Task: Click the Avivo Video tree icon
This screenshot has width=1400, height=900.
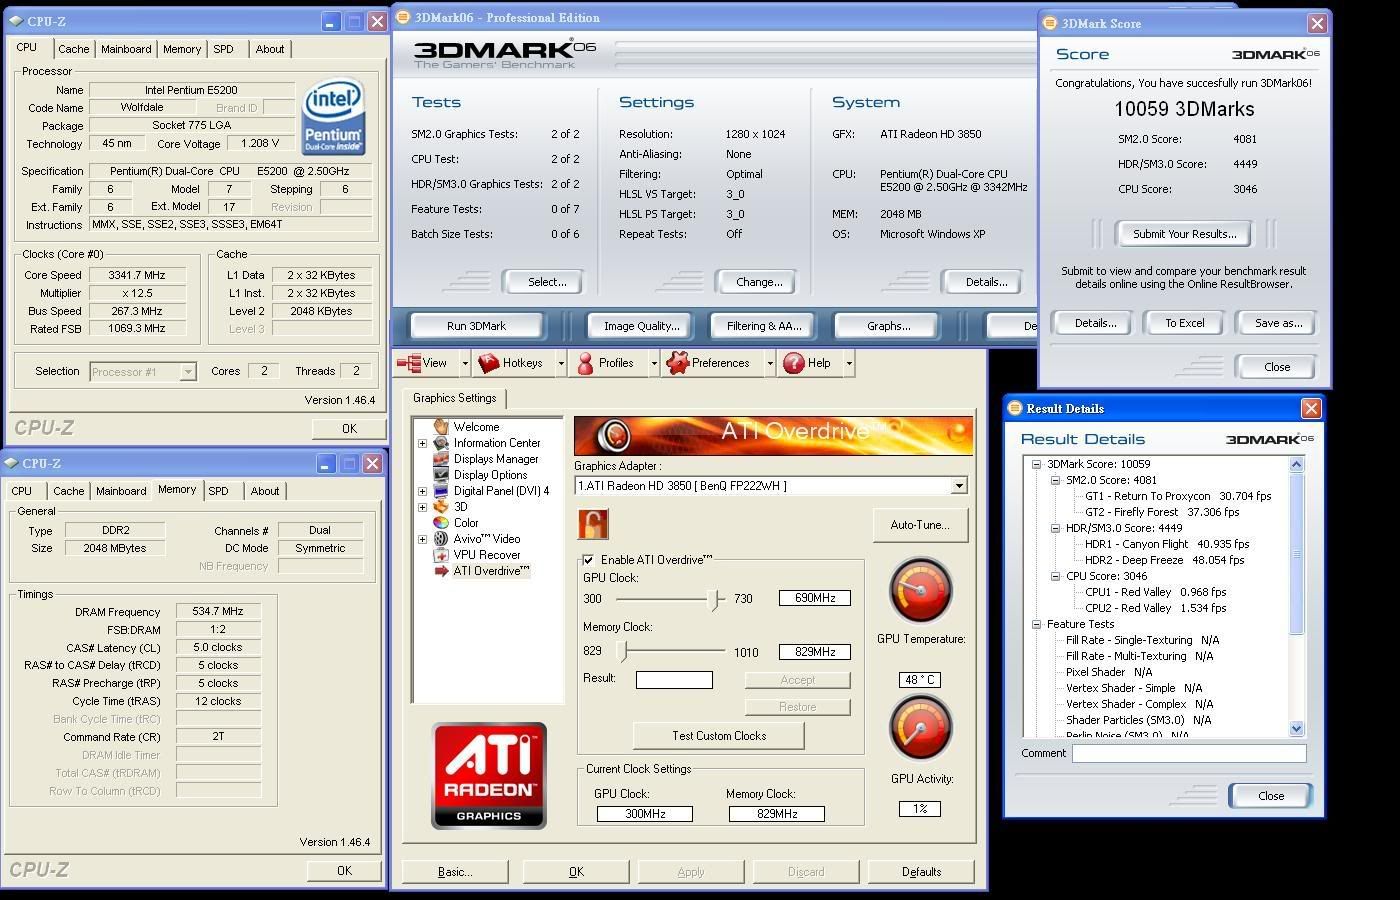Action: [440, 539]
